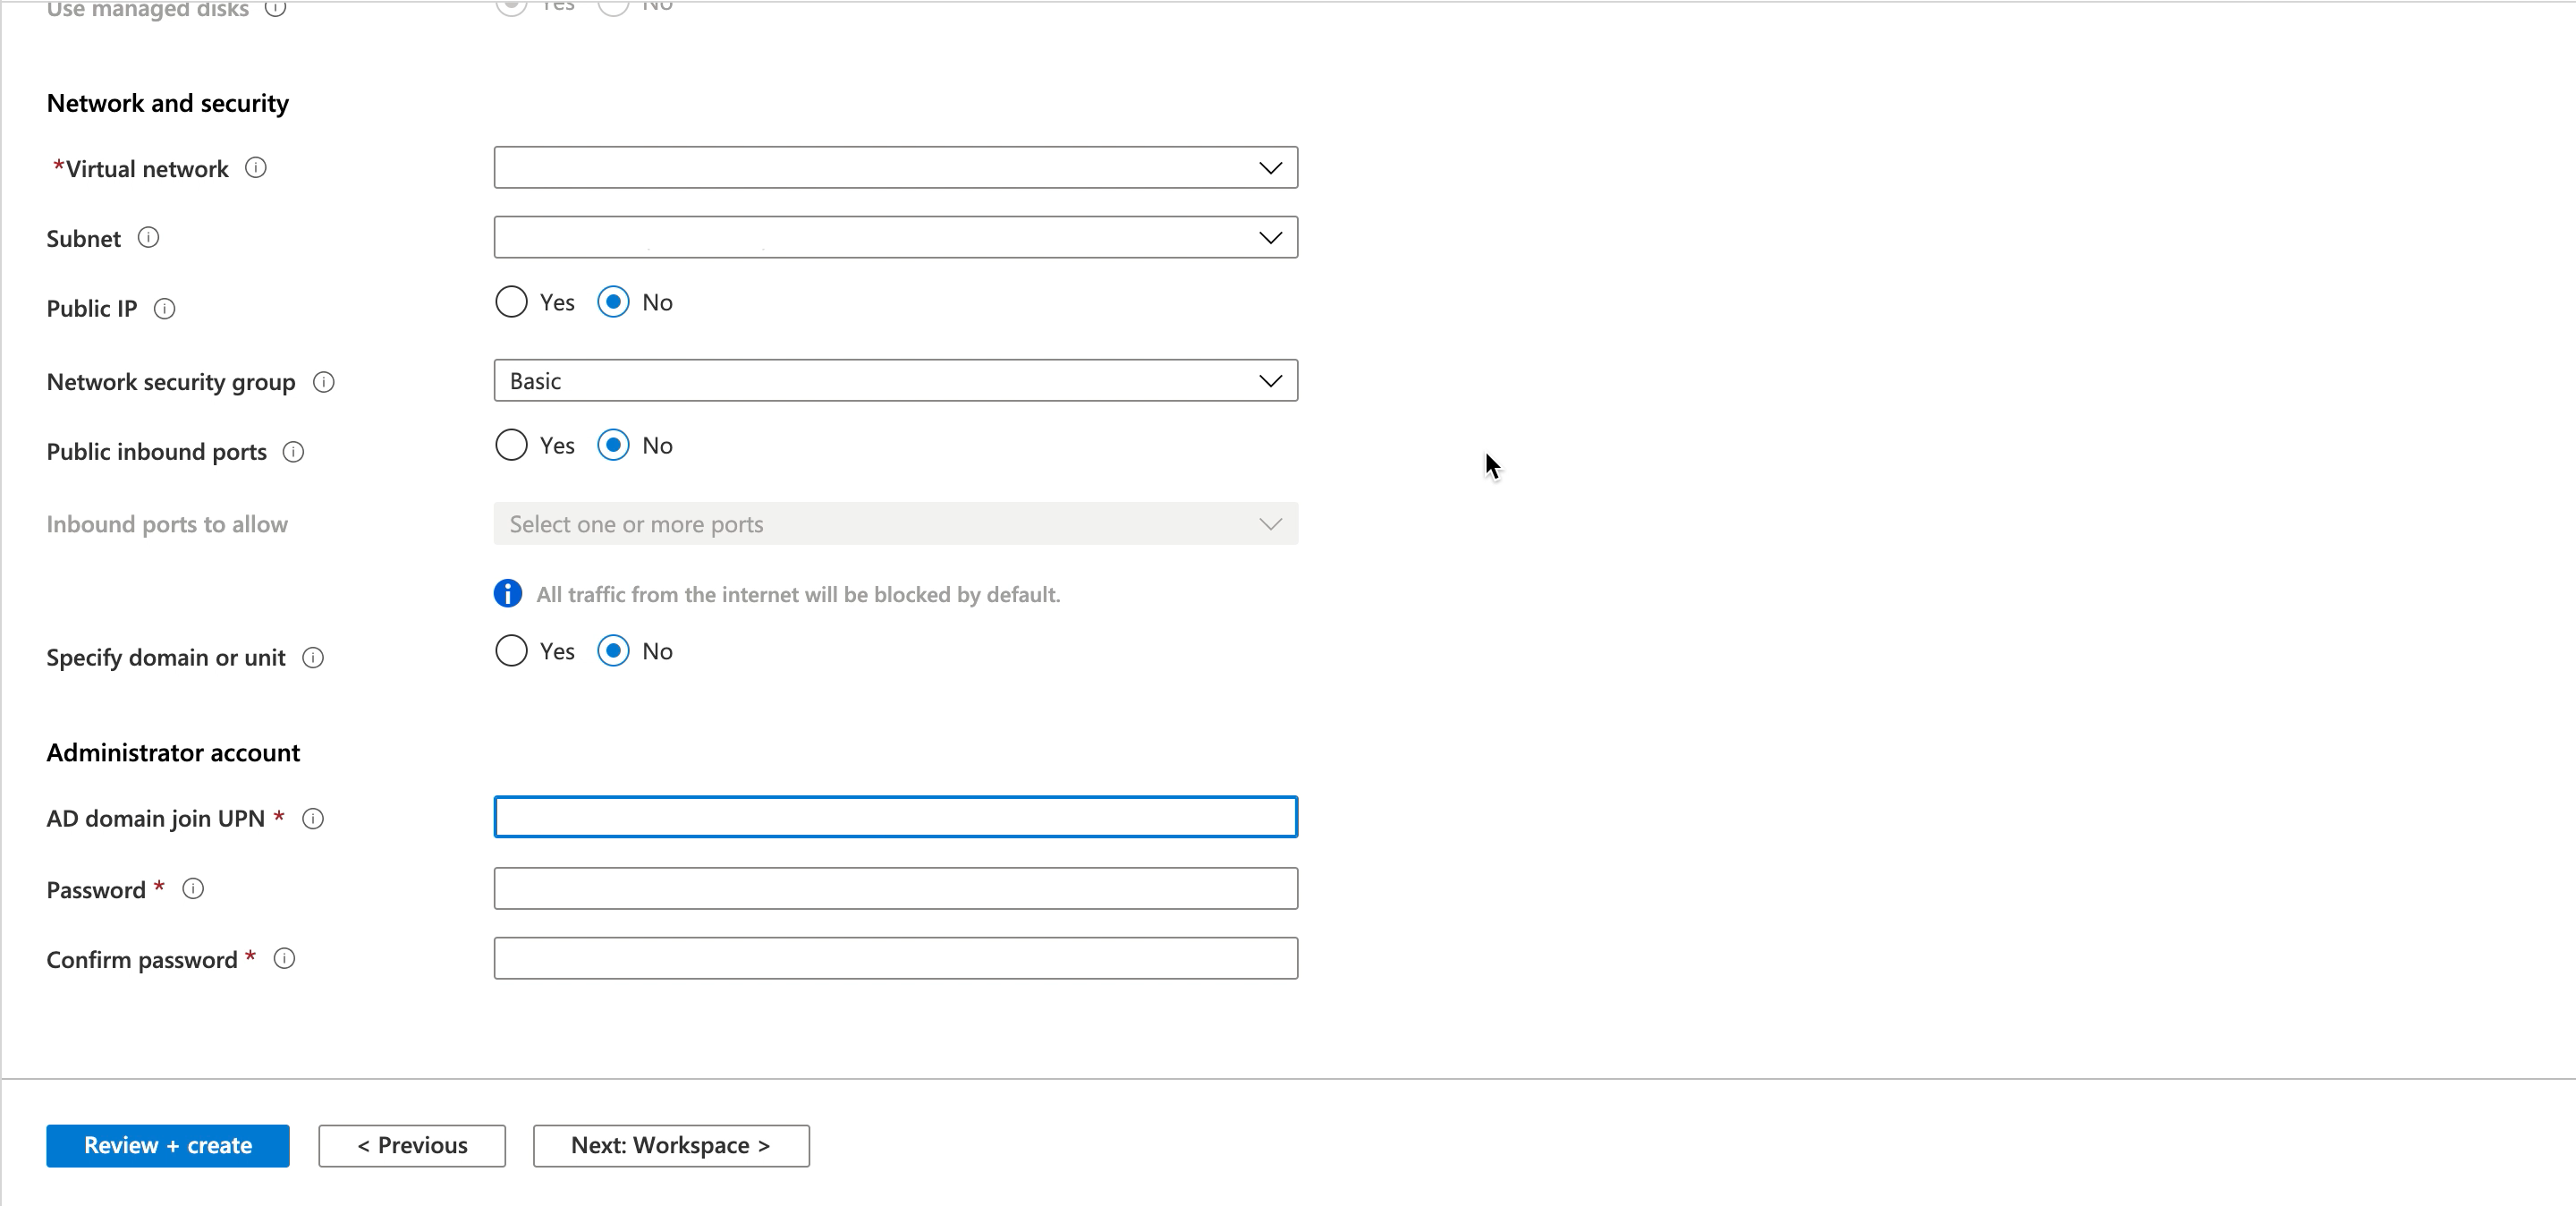Focus the AD domain join UPN field
Image resolution: width=2576 pixels, height=1206 pixels.
pos(895,817)
